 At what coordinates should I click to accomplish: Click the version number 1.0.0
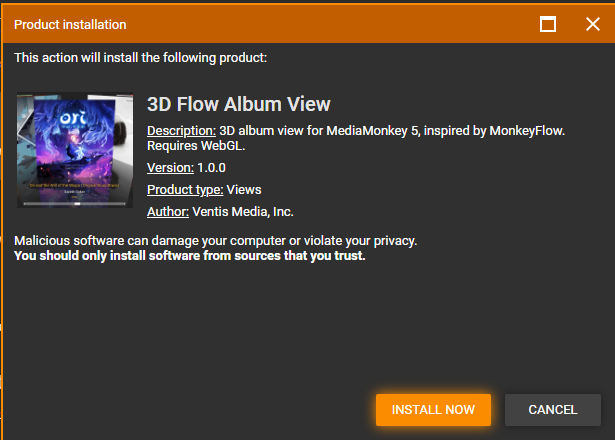211,167
